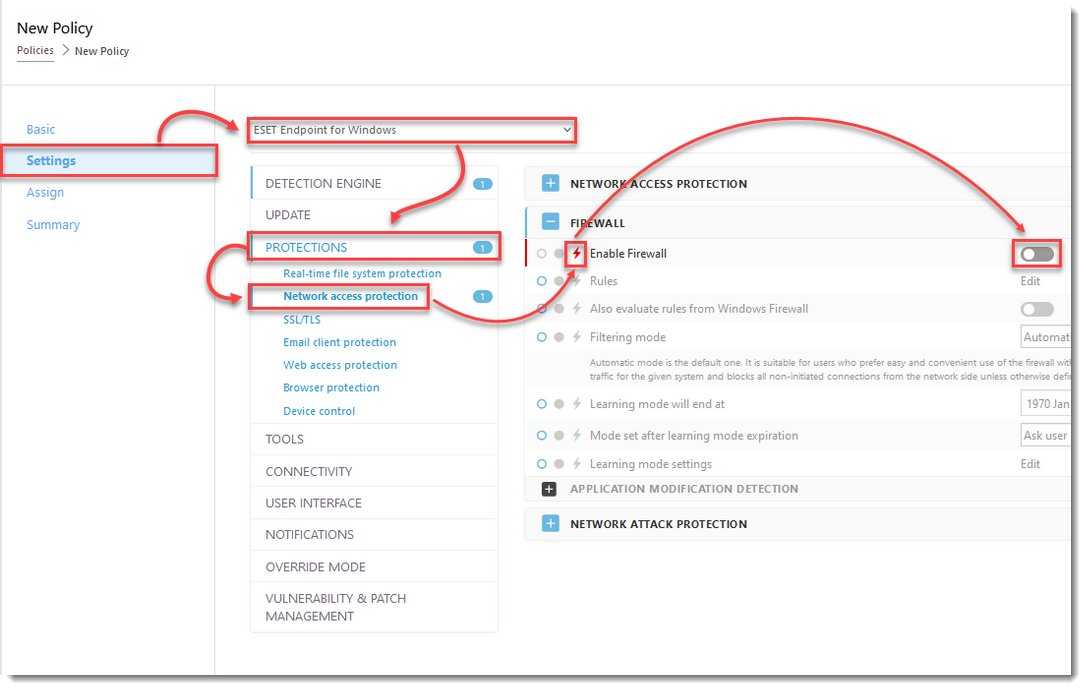This screenshot has height=690, width=1086.
Task: Click bolt icon beside Also evaluate rules from Windows Firewall
Action: pyautogui.click(x=576, y=308)
